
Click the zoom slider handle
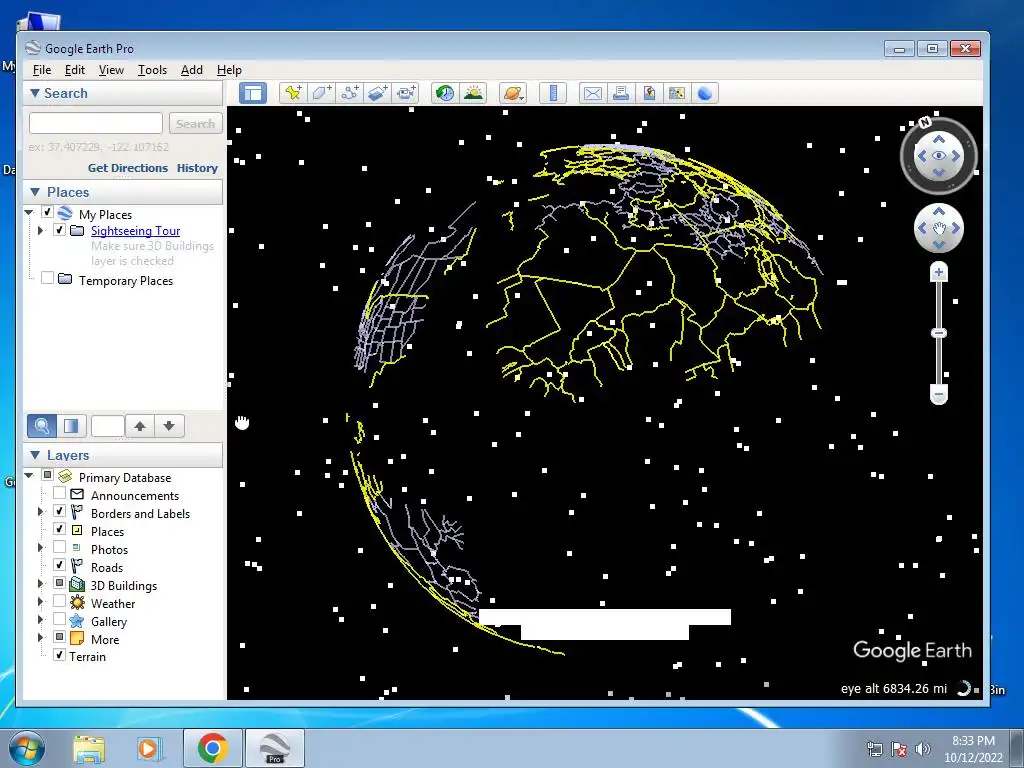(938, 333)
